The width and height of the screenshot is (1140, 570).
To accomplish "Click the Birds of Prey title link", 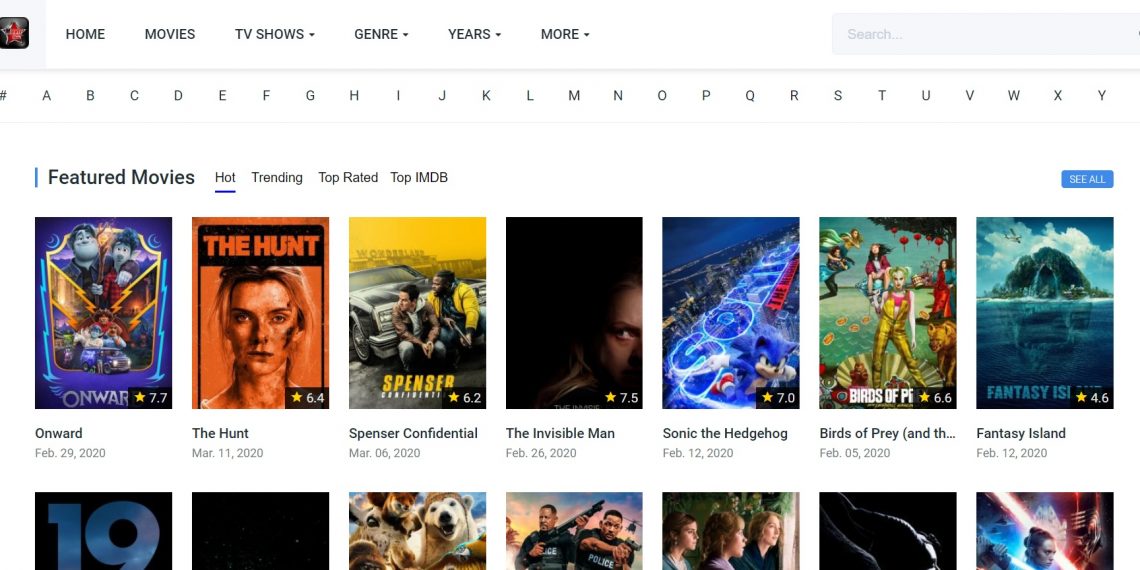I will [x=888, y=433].
